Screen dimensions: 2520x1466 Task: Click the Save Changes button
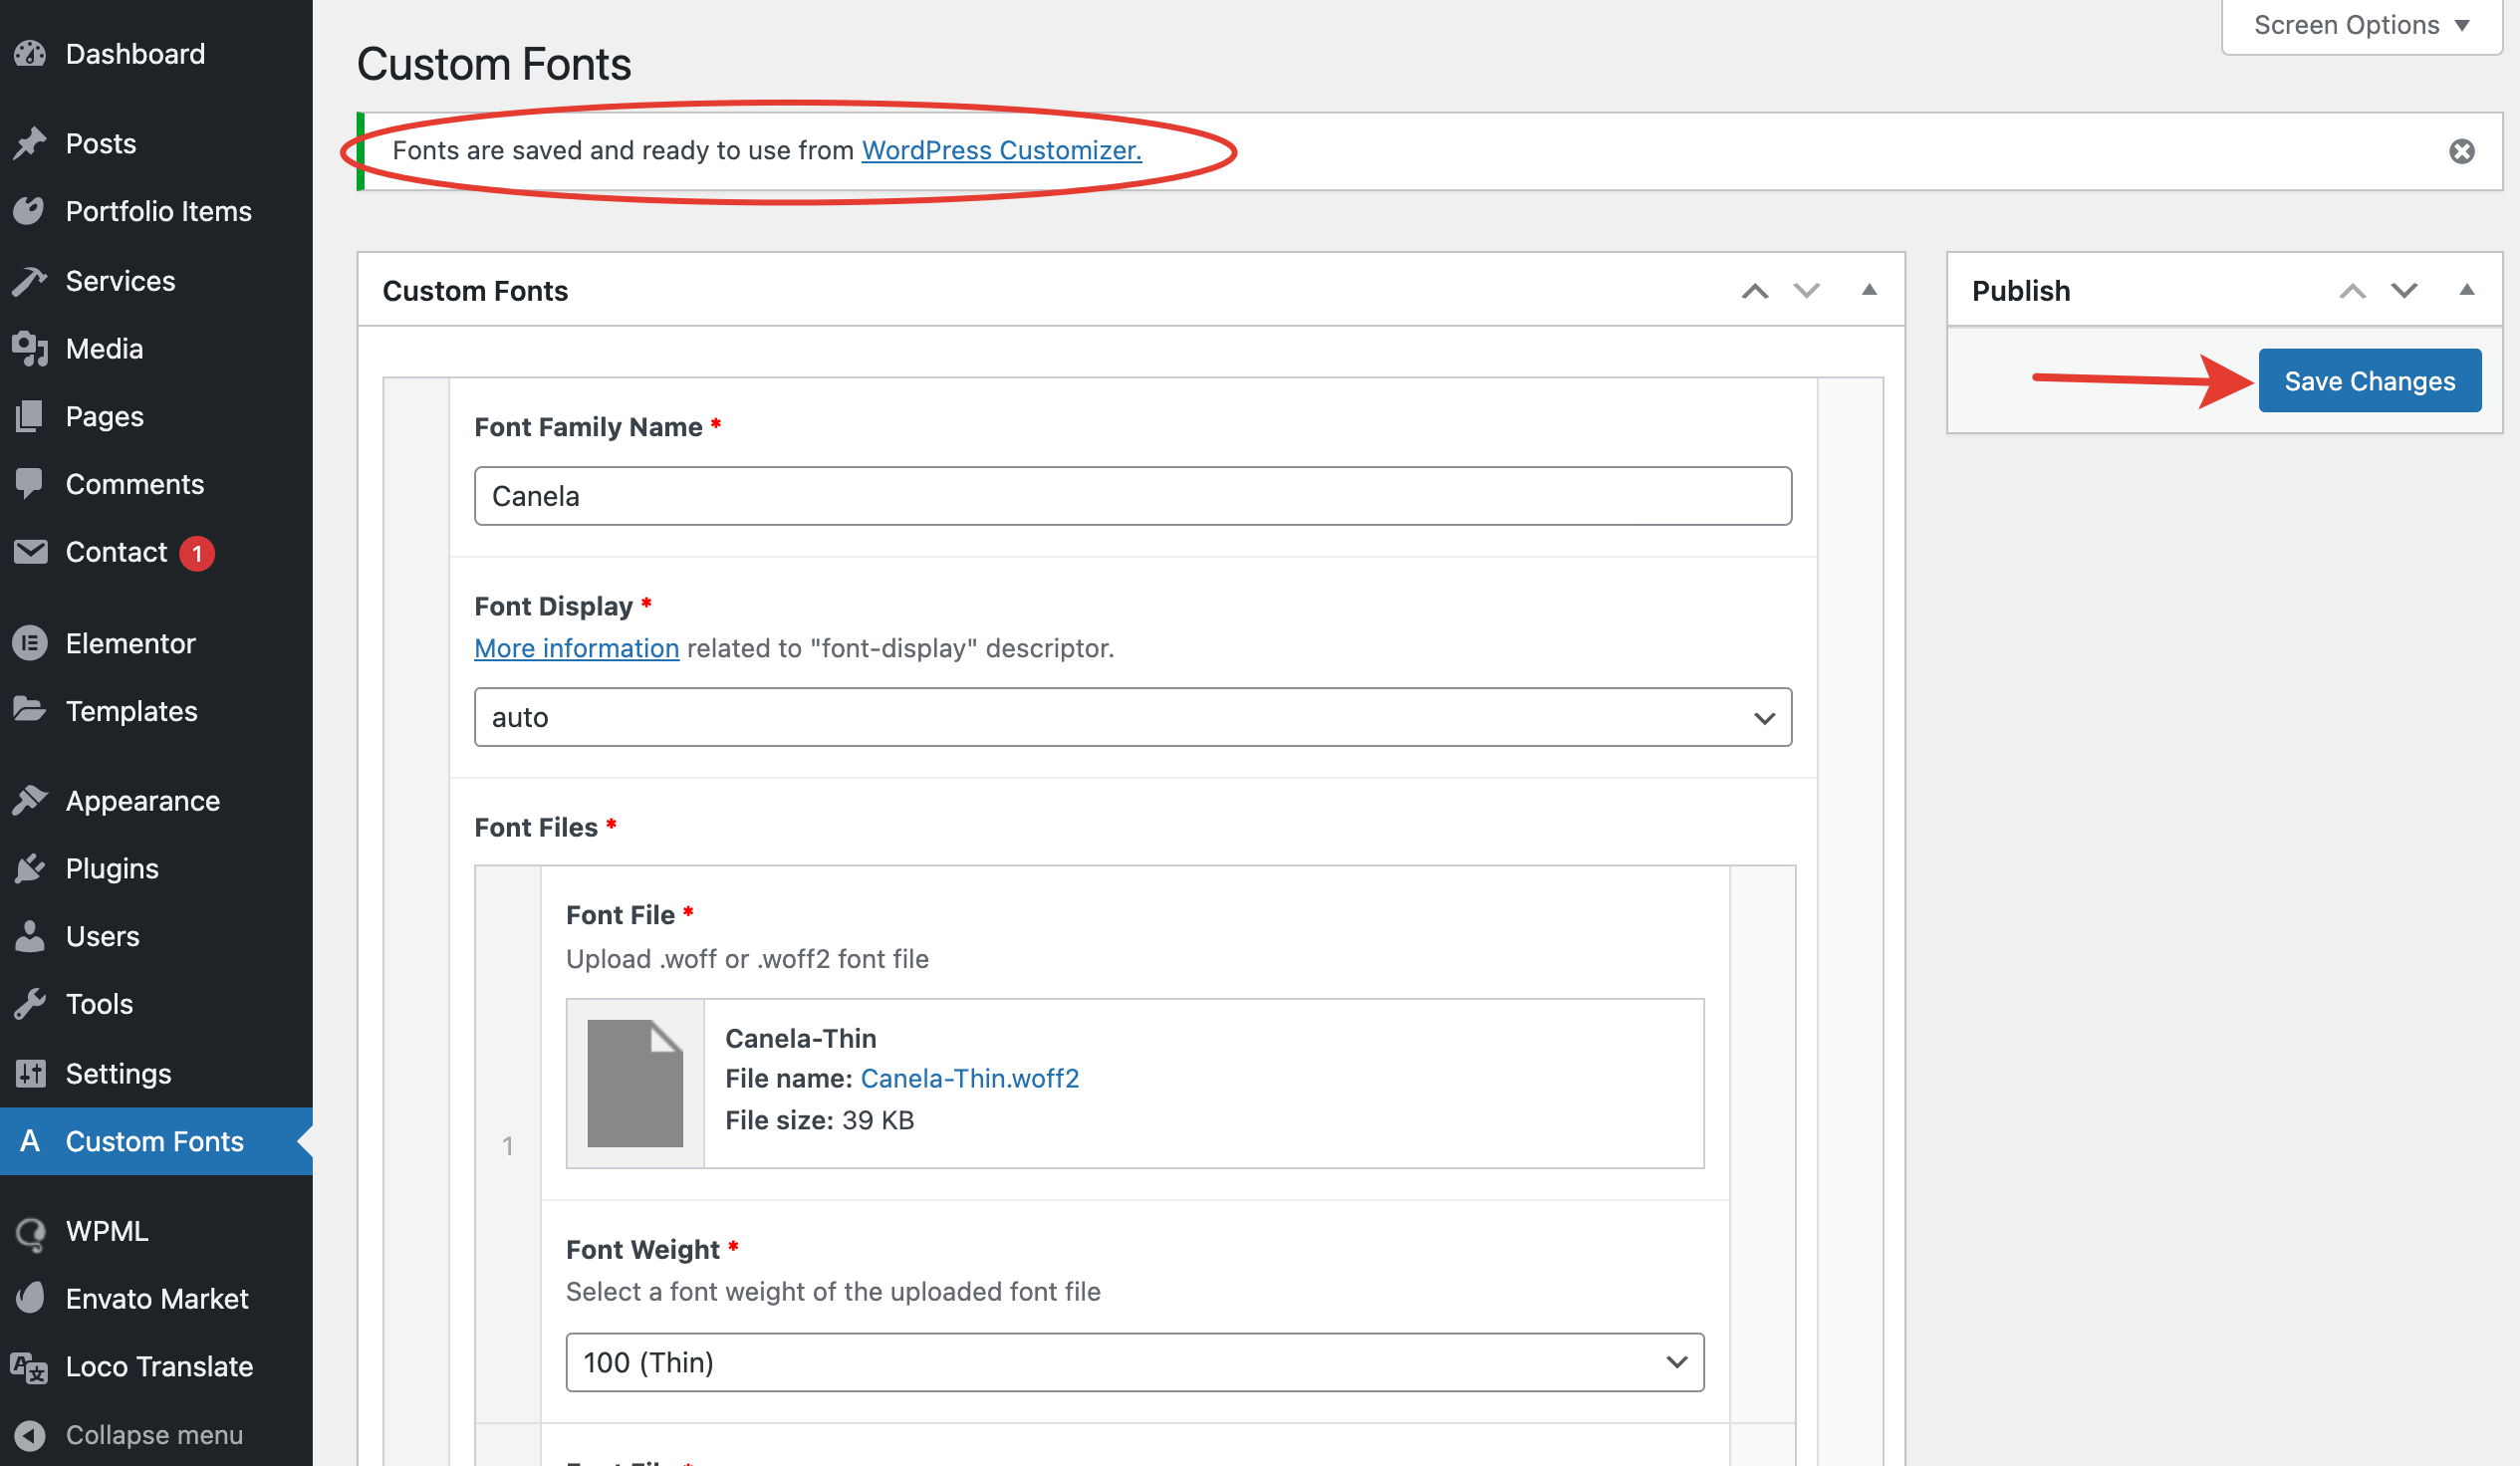(x=2368, y=381)
